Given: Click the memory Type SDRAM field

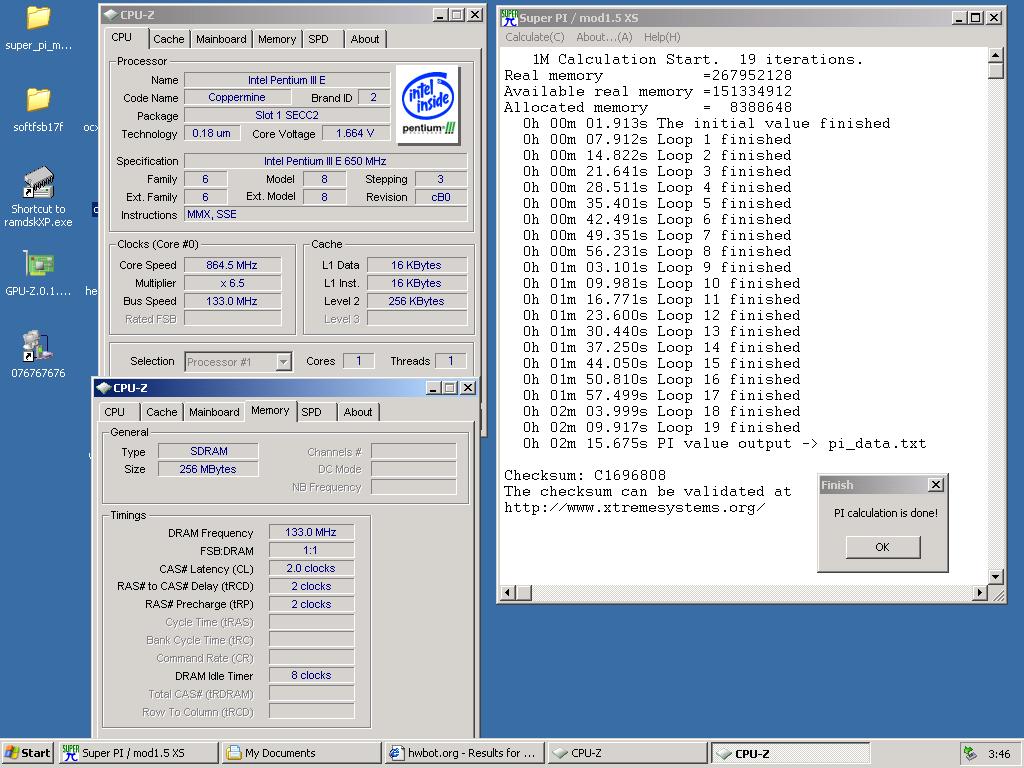Looking at the screenshot, I should [x=208, y=451].
